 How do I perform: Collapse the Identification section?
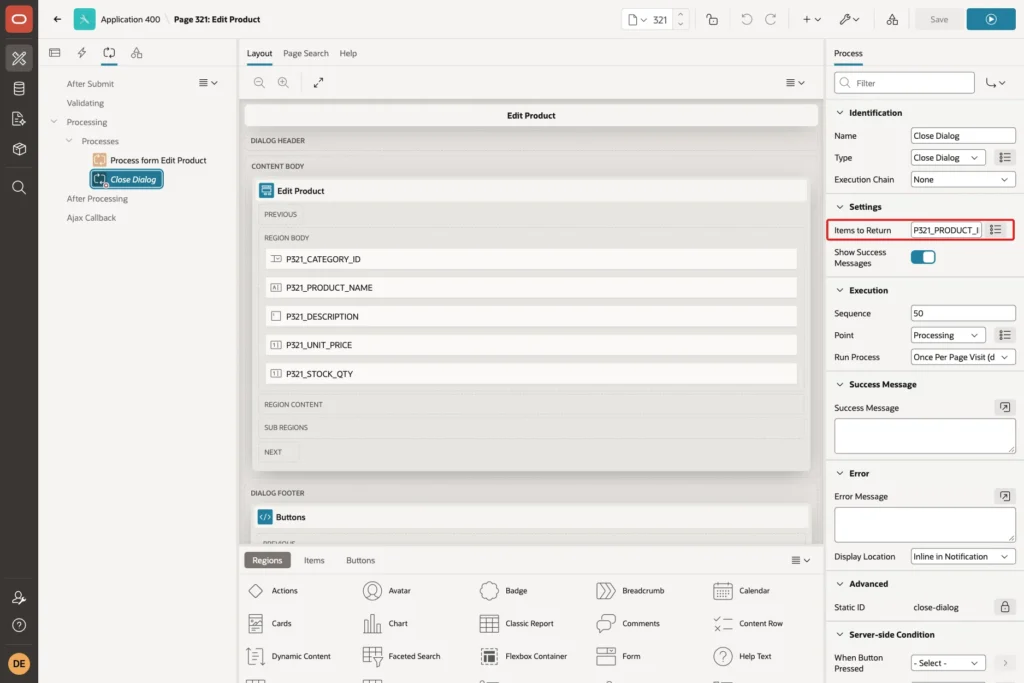pyautogui.click(x=840, y=112)
